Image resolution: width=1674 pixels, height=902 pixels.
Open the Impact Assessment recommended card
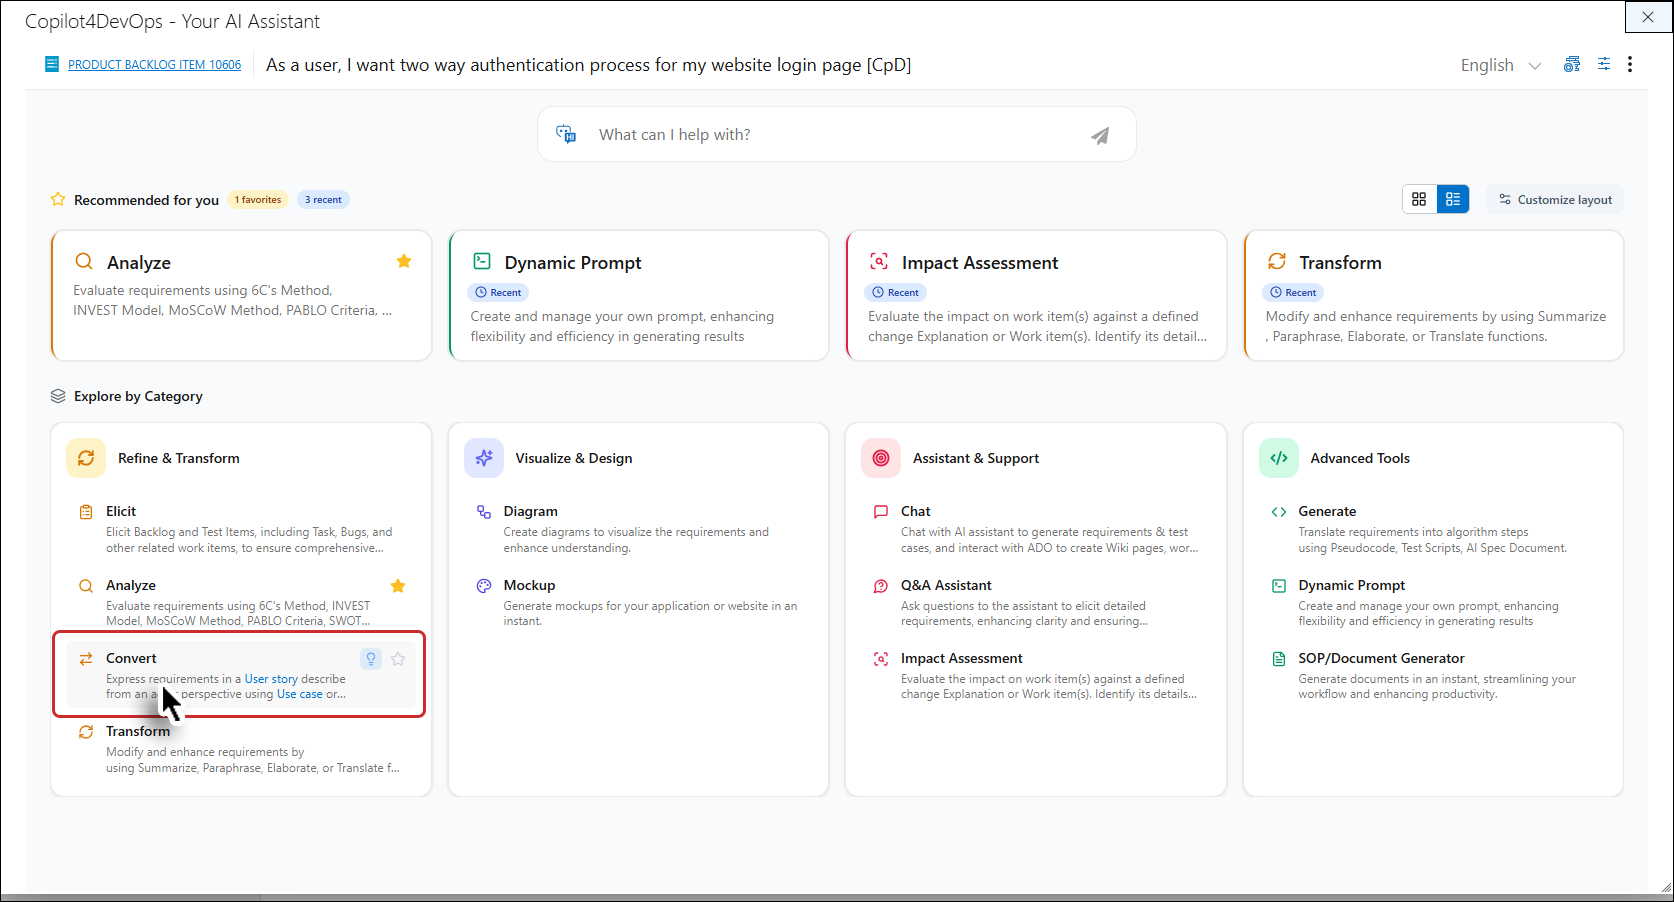pos(1036,296)
